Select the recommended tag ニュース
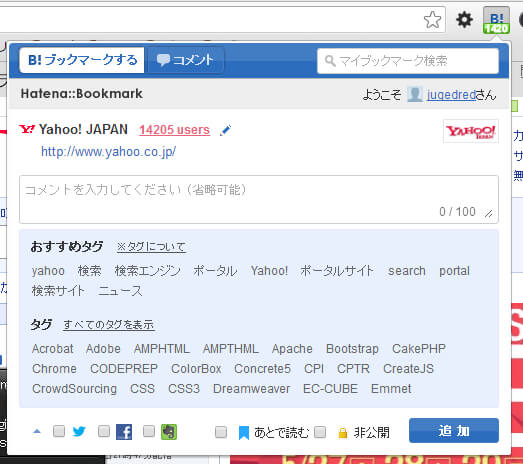 120,291
